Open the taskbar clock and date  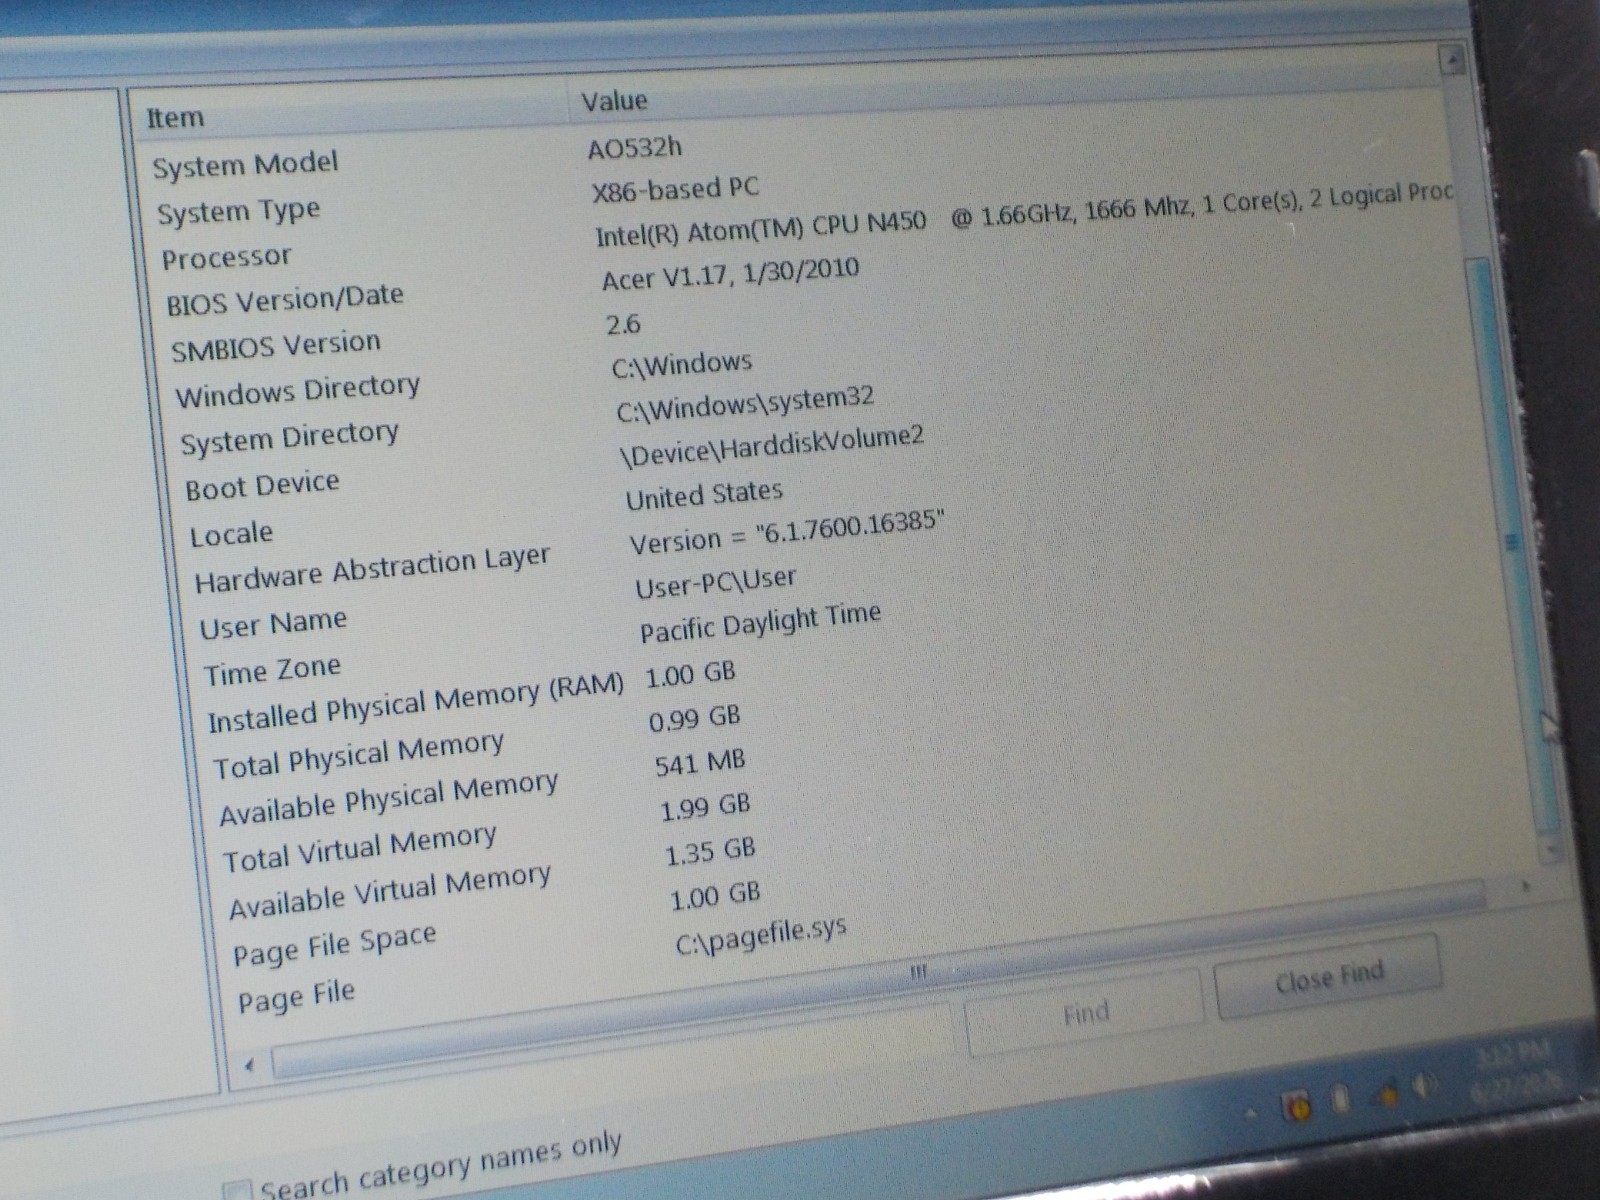point(1516,1069)
